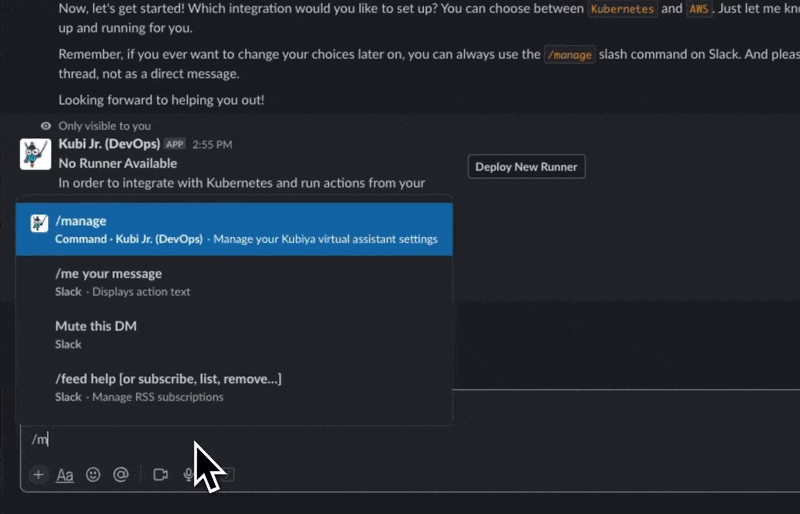This screenshot has width=800, height=514.
Task: Toggle text formatting with the Aa icon
Action: click(x=65, y=475)
